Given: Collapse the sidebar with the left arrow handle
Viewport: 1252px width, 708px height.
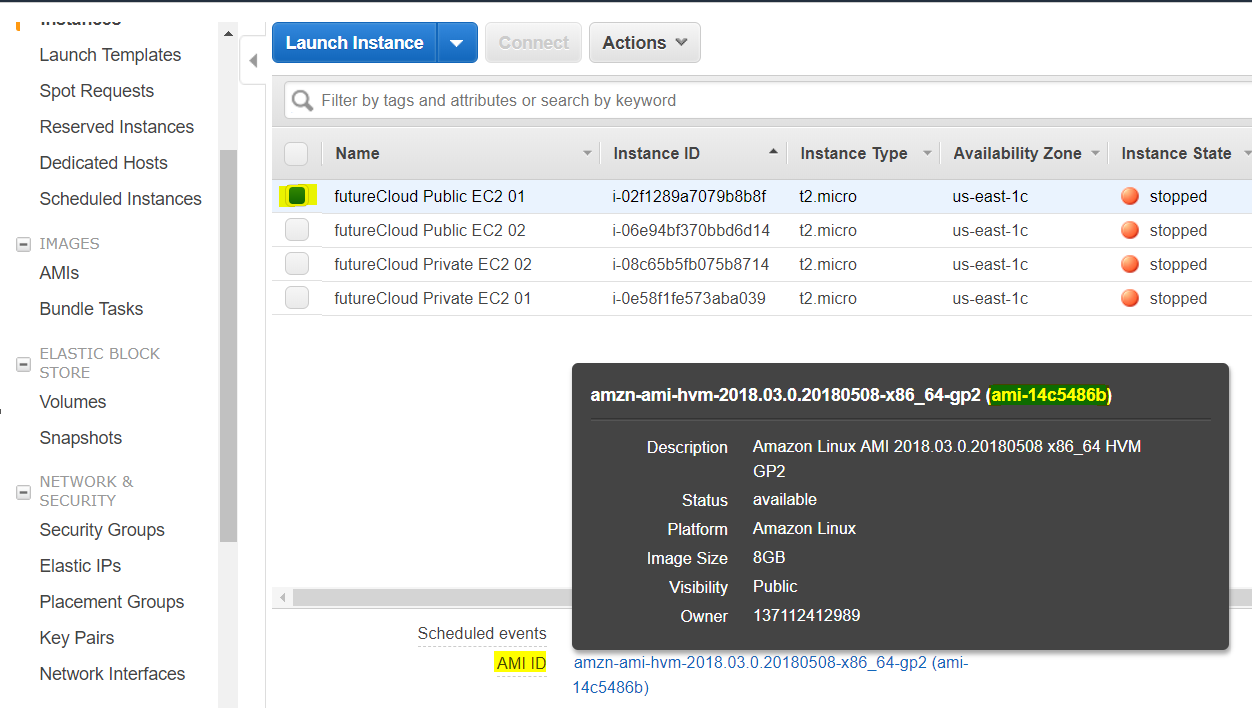Looking at the screenshot, I should 253,62.
